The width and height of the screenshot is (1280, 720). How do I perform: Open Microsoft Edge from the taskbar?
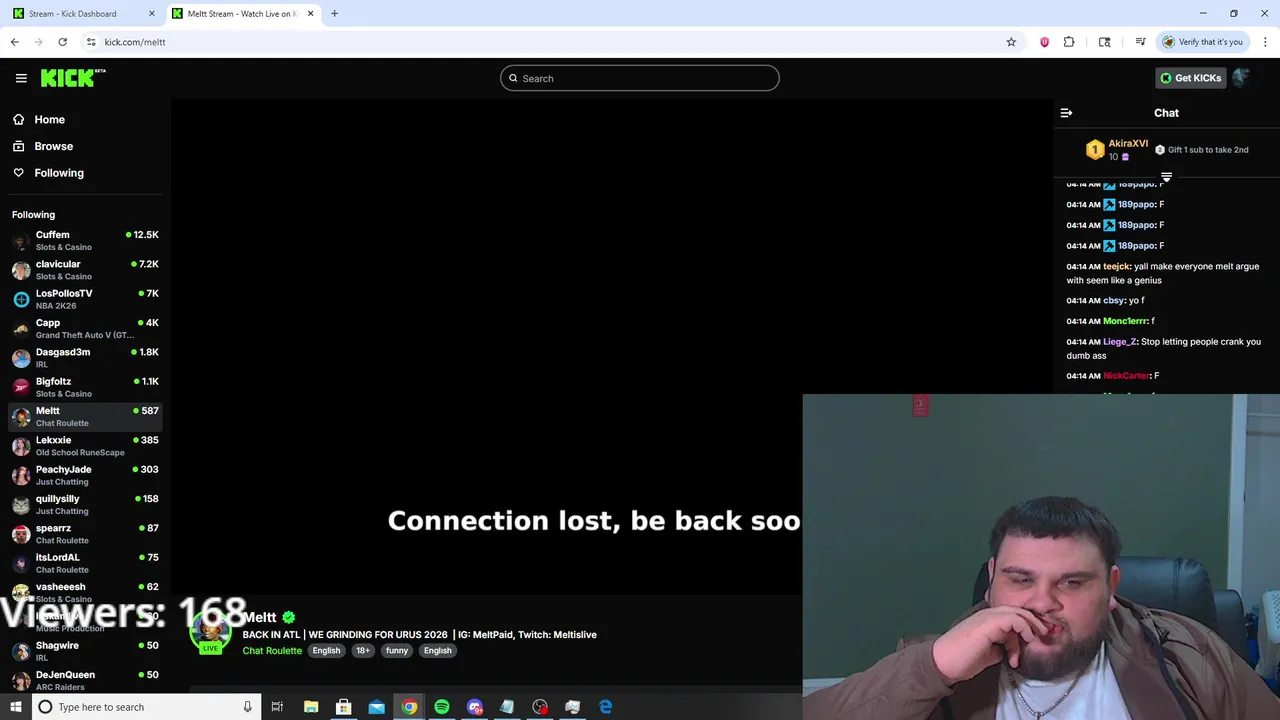(606, 707)
